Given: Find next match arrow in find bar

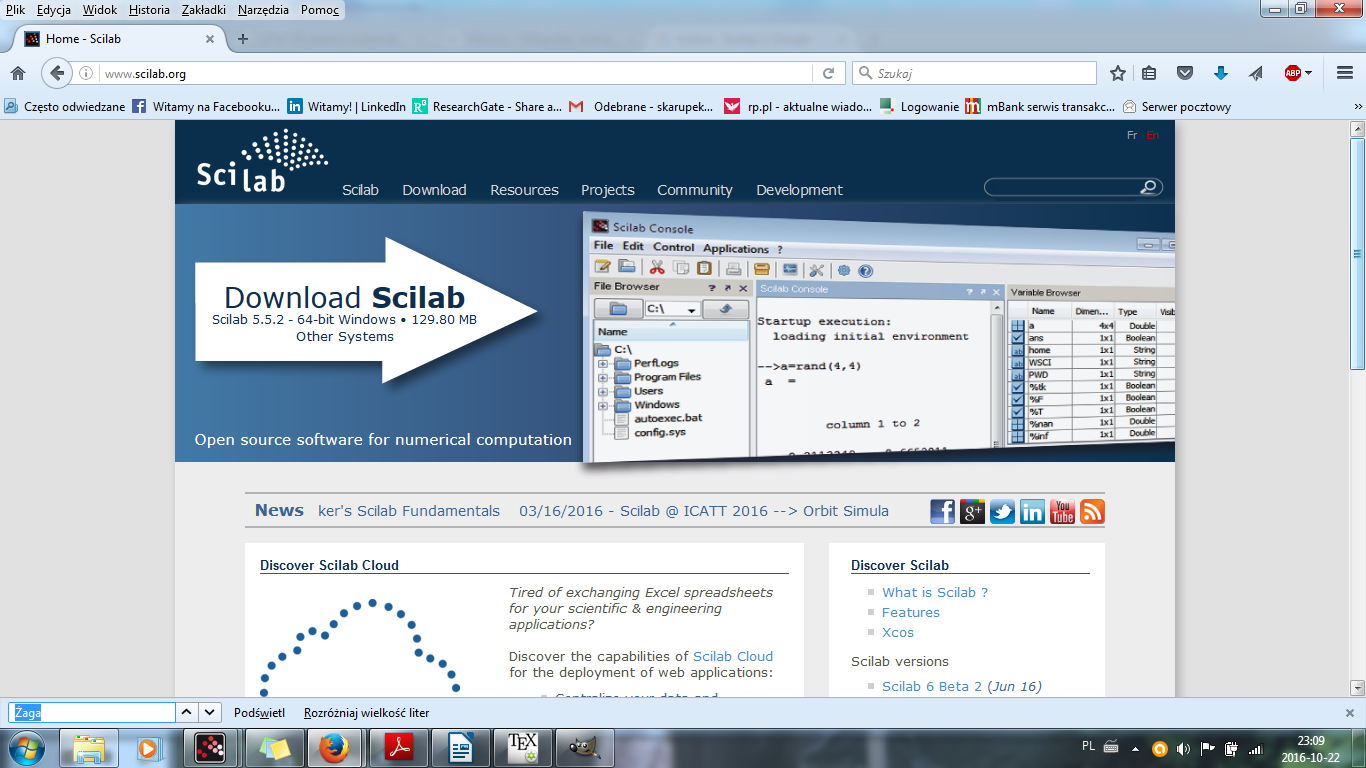Looking at the screenshot, I should click(210, 713).
